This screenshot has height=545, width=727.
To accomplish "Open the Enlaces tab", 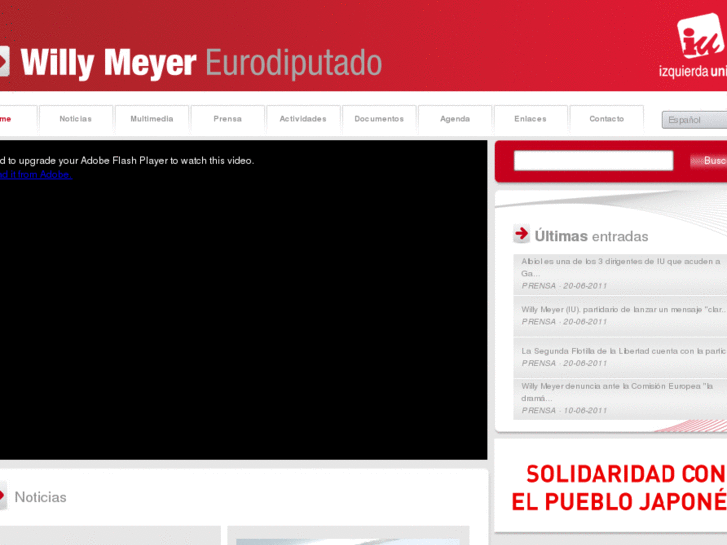I will pyautogui.click(x=530, y=119).
